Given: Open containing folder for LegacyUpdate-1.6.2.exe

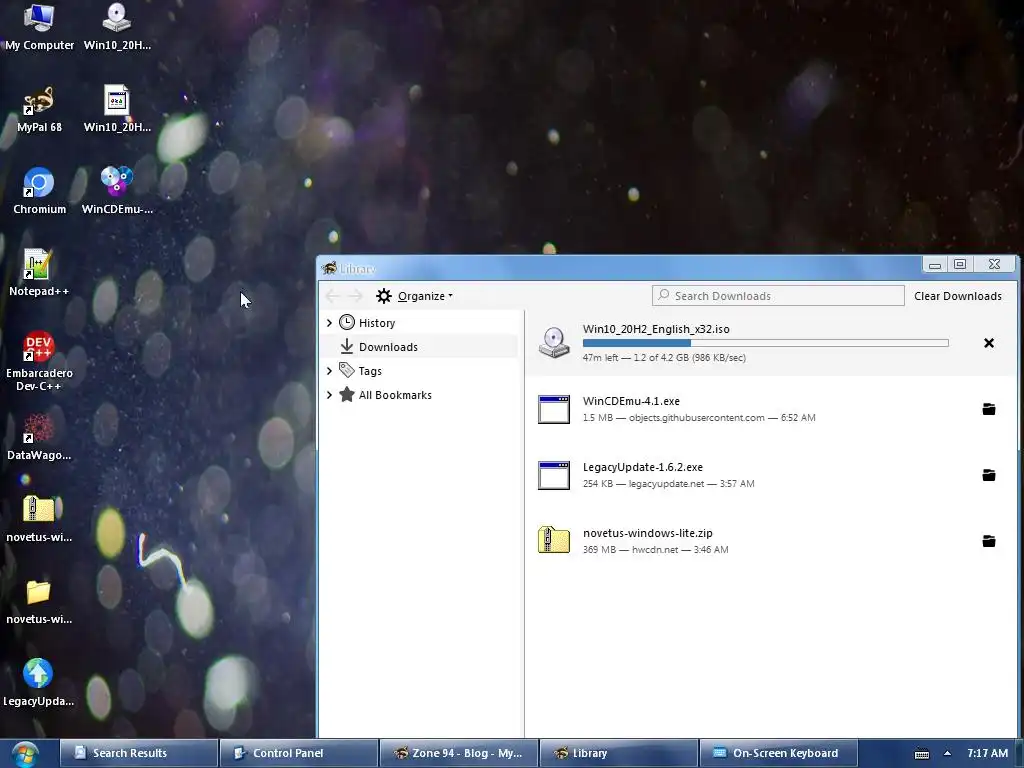Looking at the screenshot, I should 989,475.
